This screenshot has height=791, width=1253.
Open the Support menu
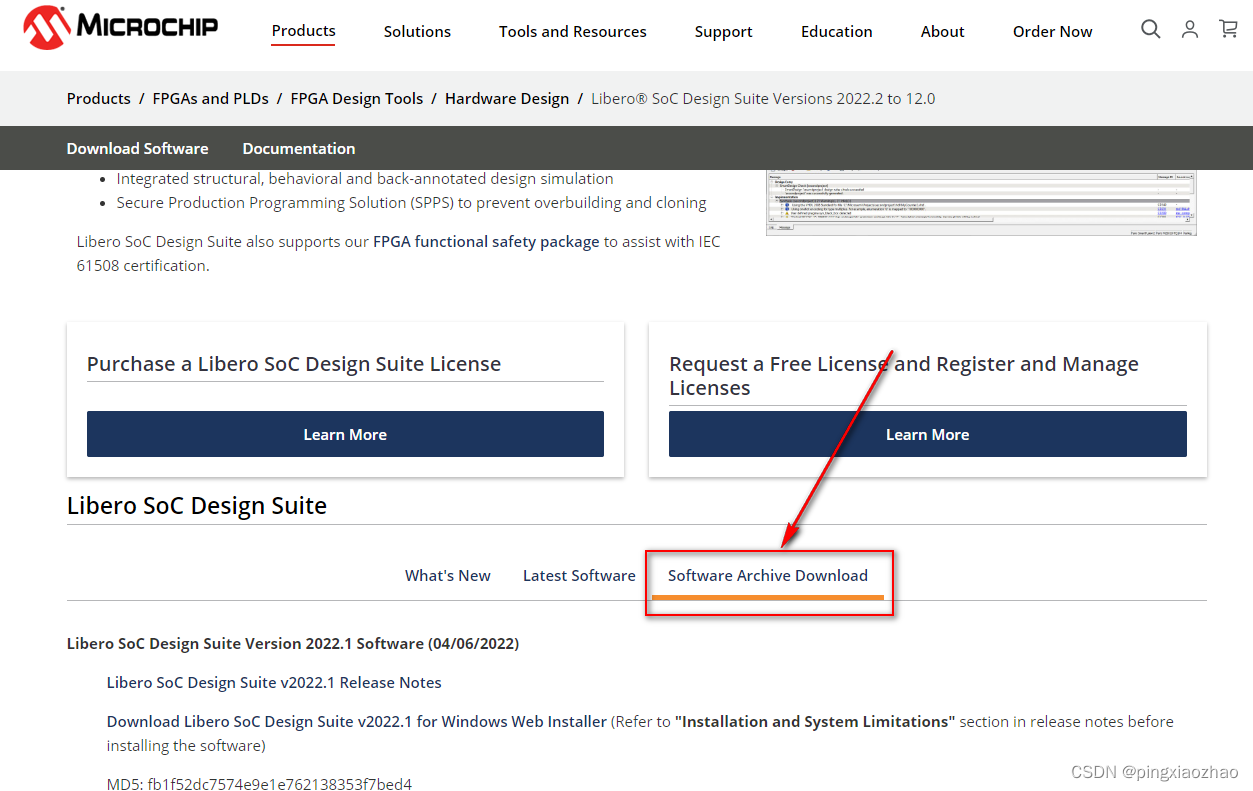point(723,32)
